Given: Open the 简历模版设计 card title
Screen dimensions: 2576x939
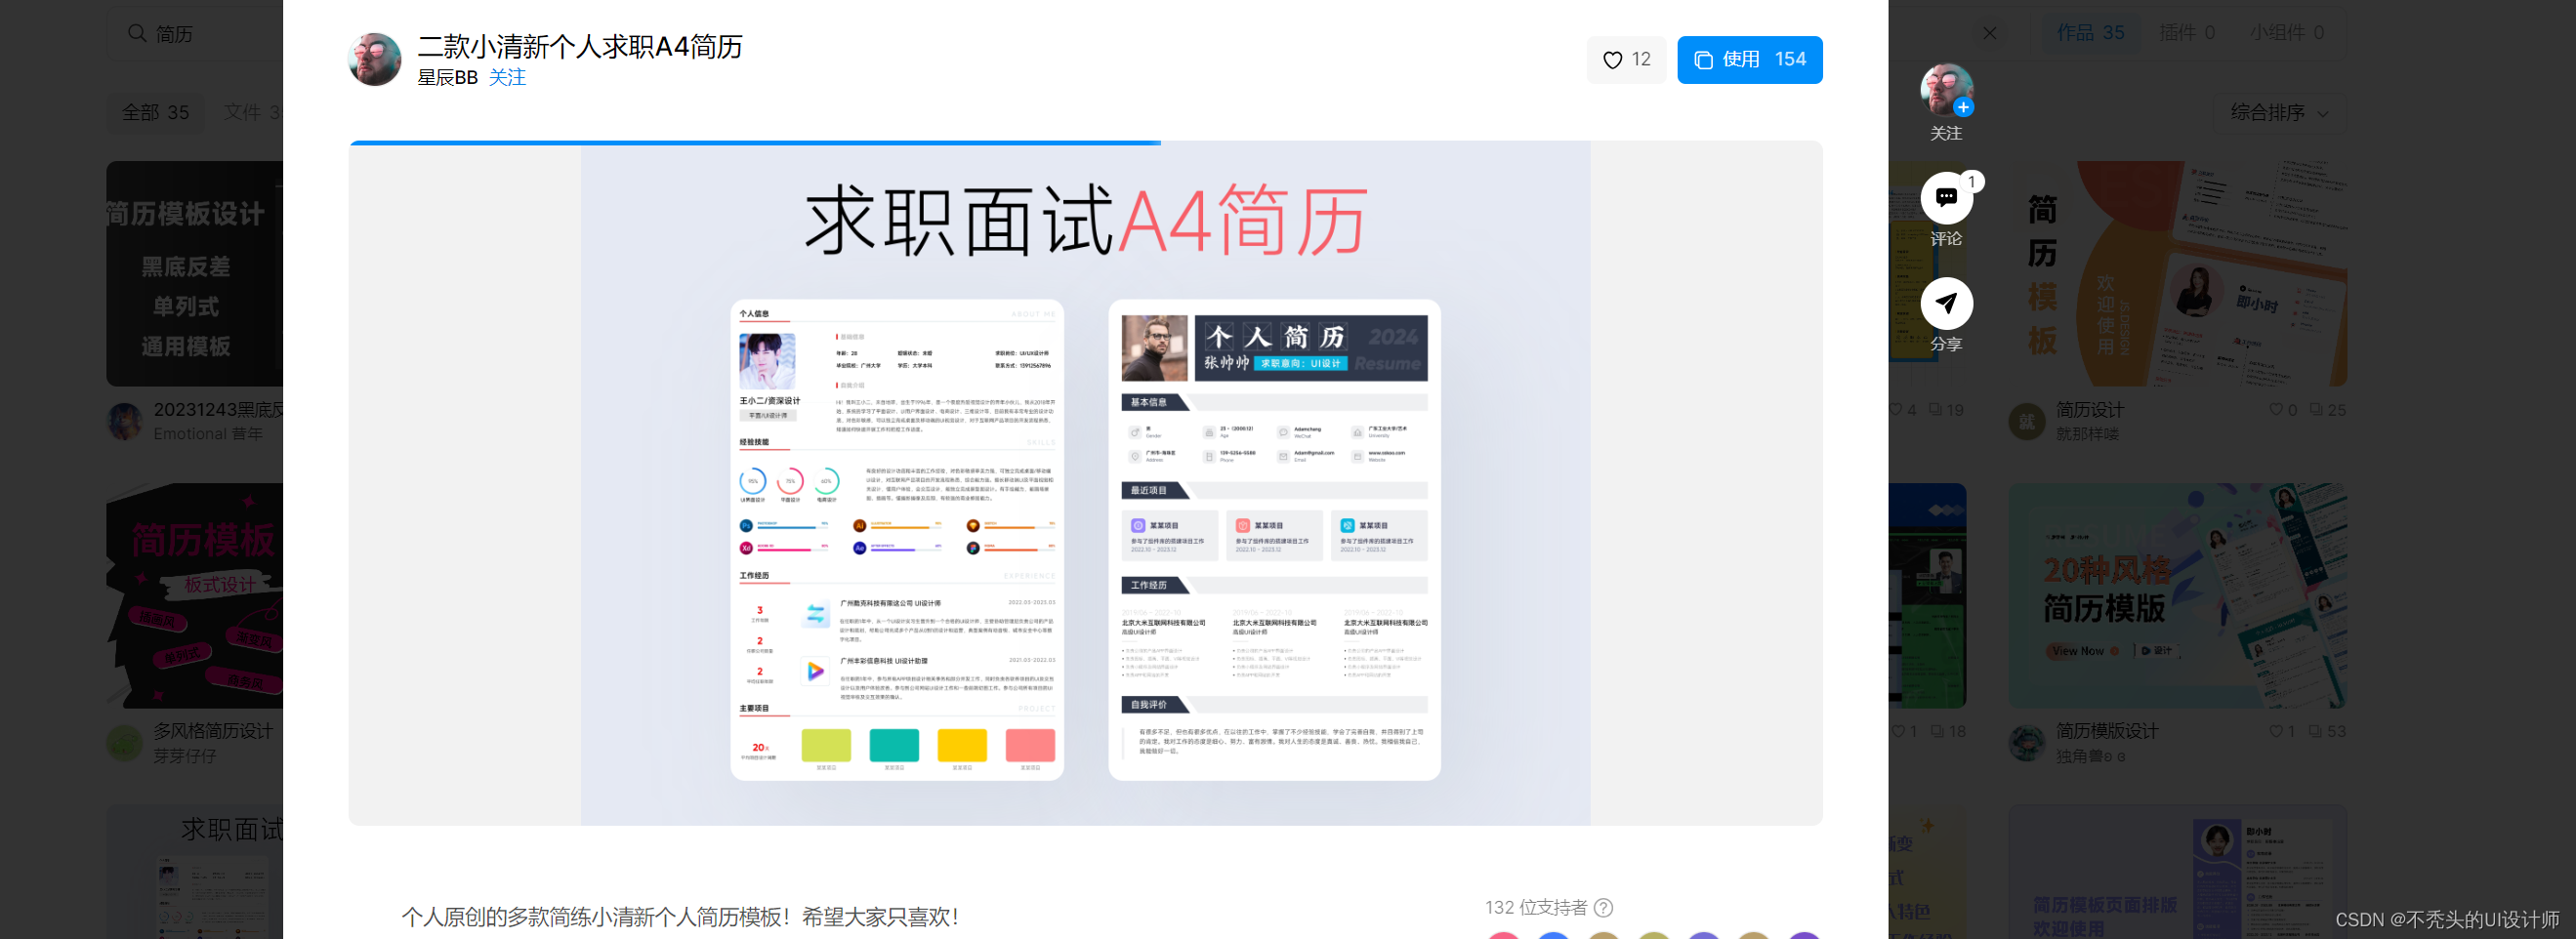Looking at the screenshot, I should pos(2106,731).
